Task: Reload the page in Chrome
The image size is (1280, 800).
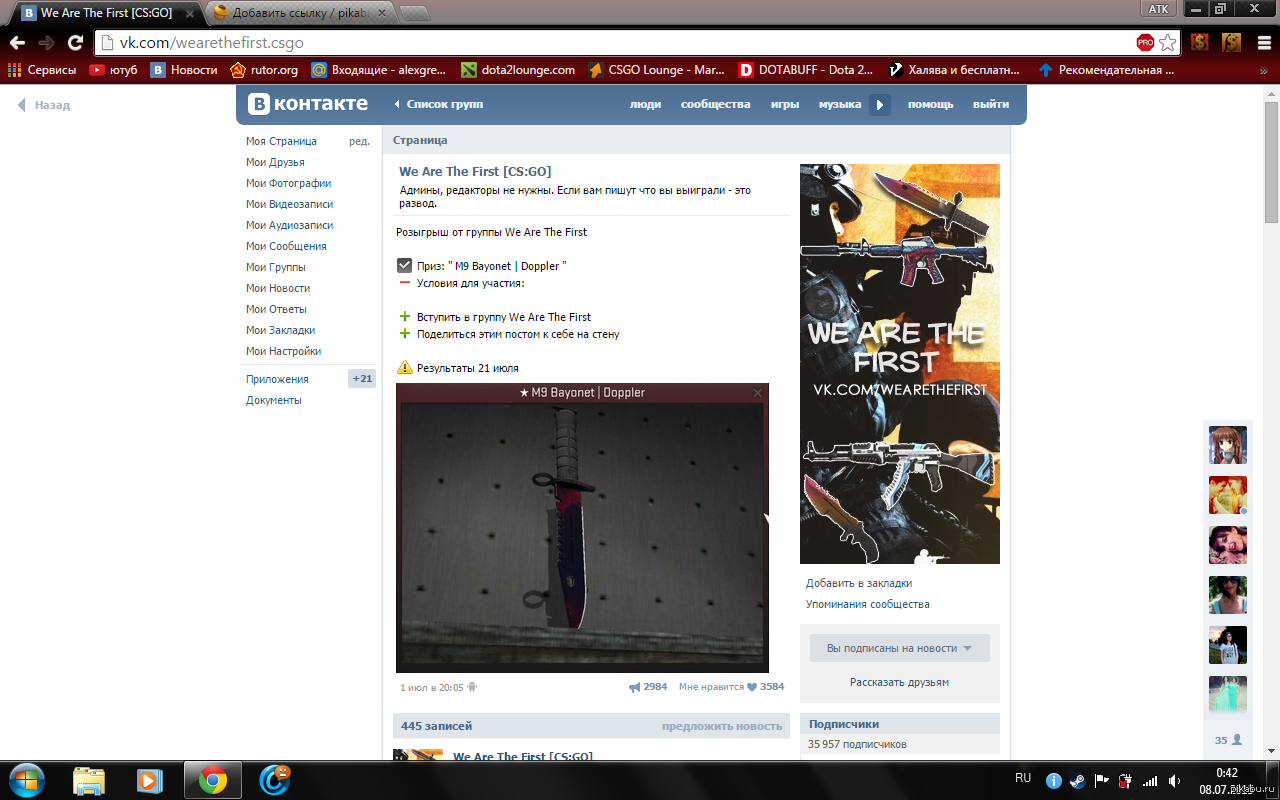Action: 75,43
